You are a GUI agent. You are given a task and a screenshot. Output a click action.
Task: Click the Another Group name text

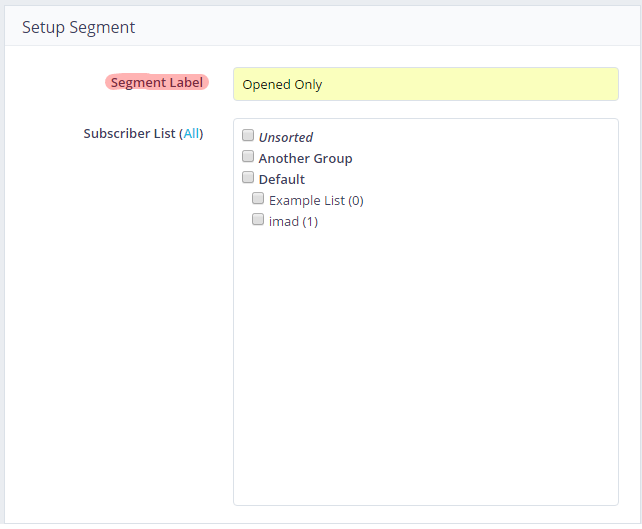(305, 159)
